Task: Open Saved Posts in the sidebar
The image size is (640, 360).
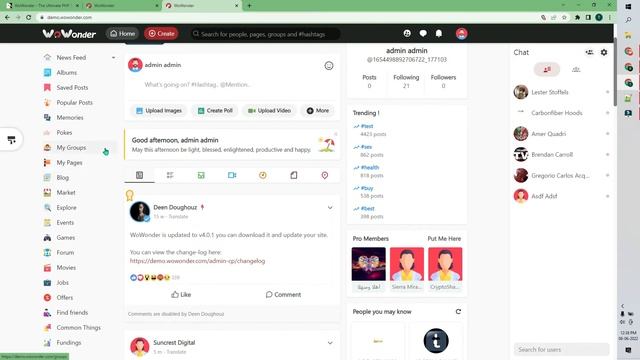Action: point(72,88)
